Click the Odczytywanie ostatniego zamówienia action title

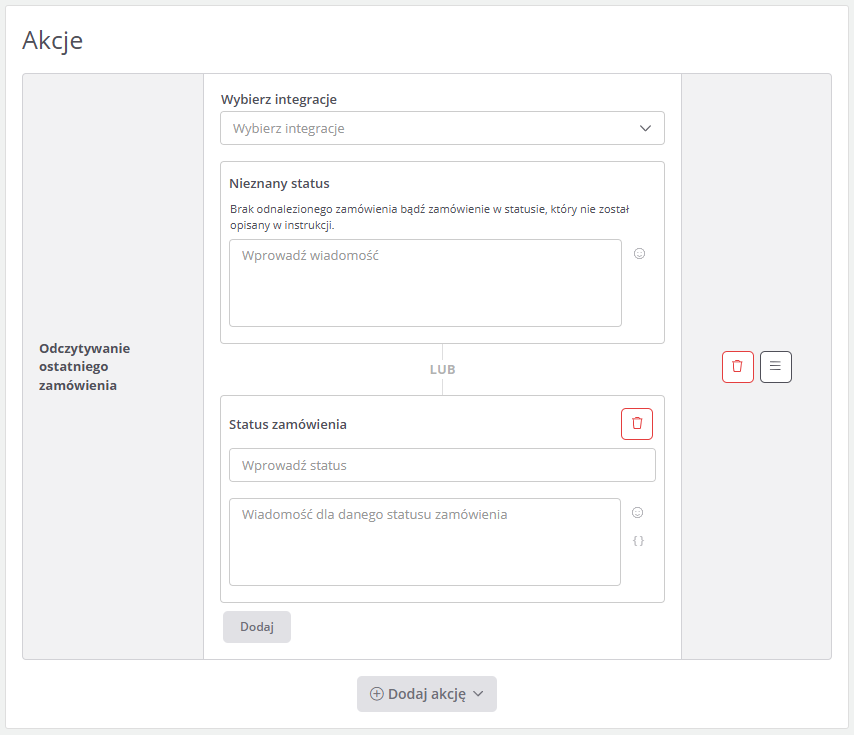click(85, 366)
